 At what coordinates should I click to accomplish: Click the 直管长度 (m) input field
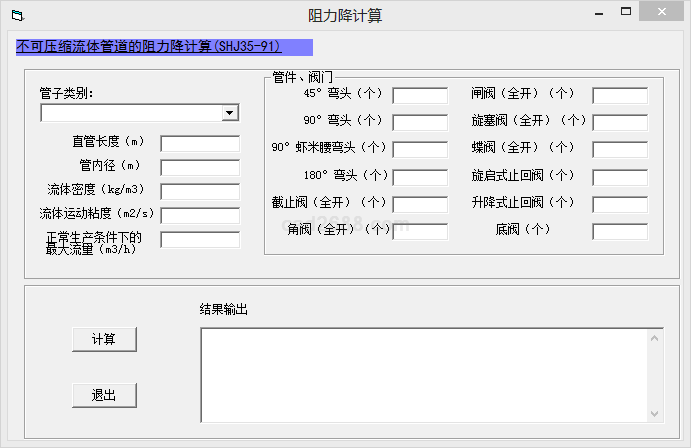200,144
